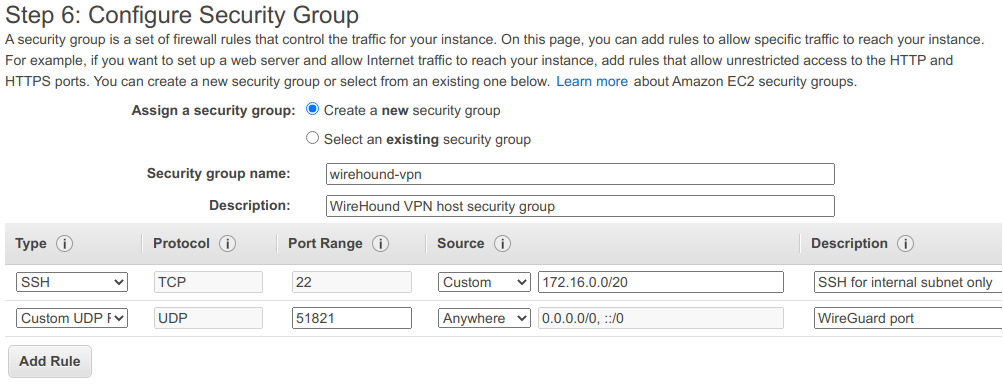Click the info icon next to Type
Image resolution: width=1003 pixels, height=387 pixels.
64,244
